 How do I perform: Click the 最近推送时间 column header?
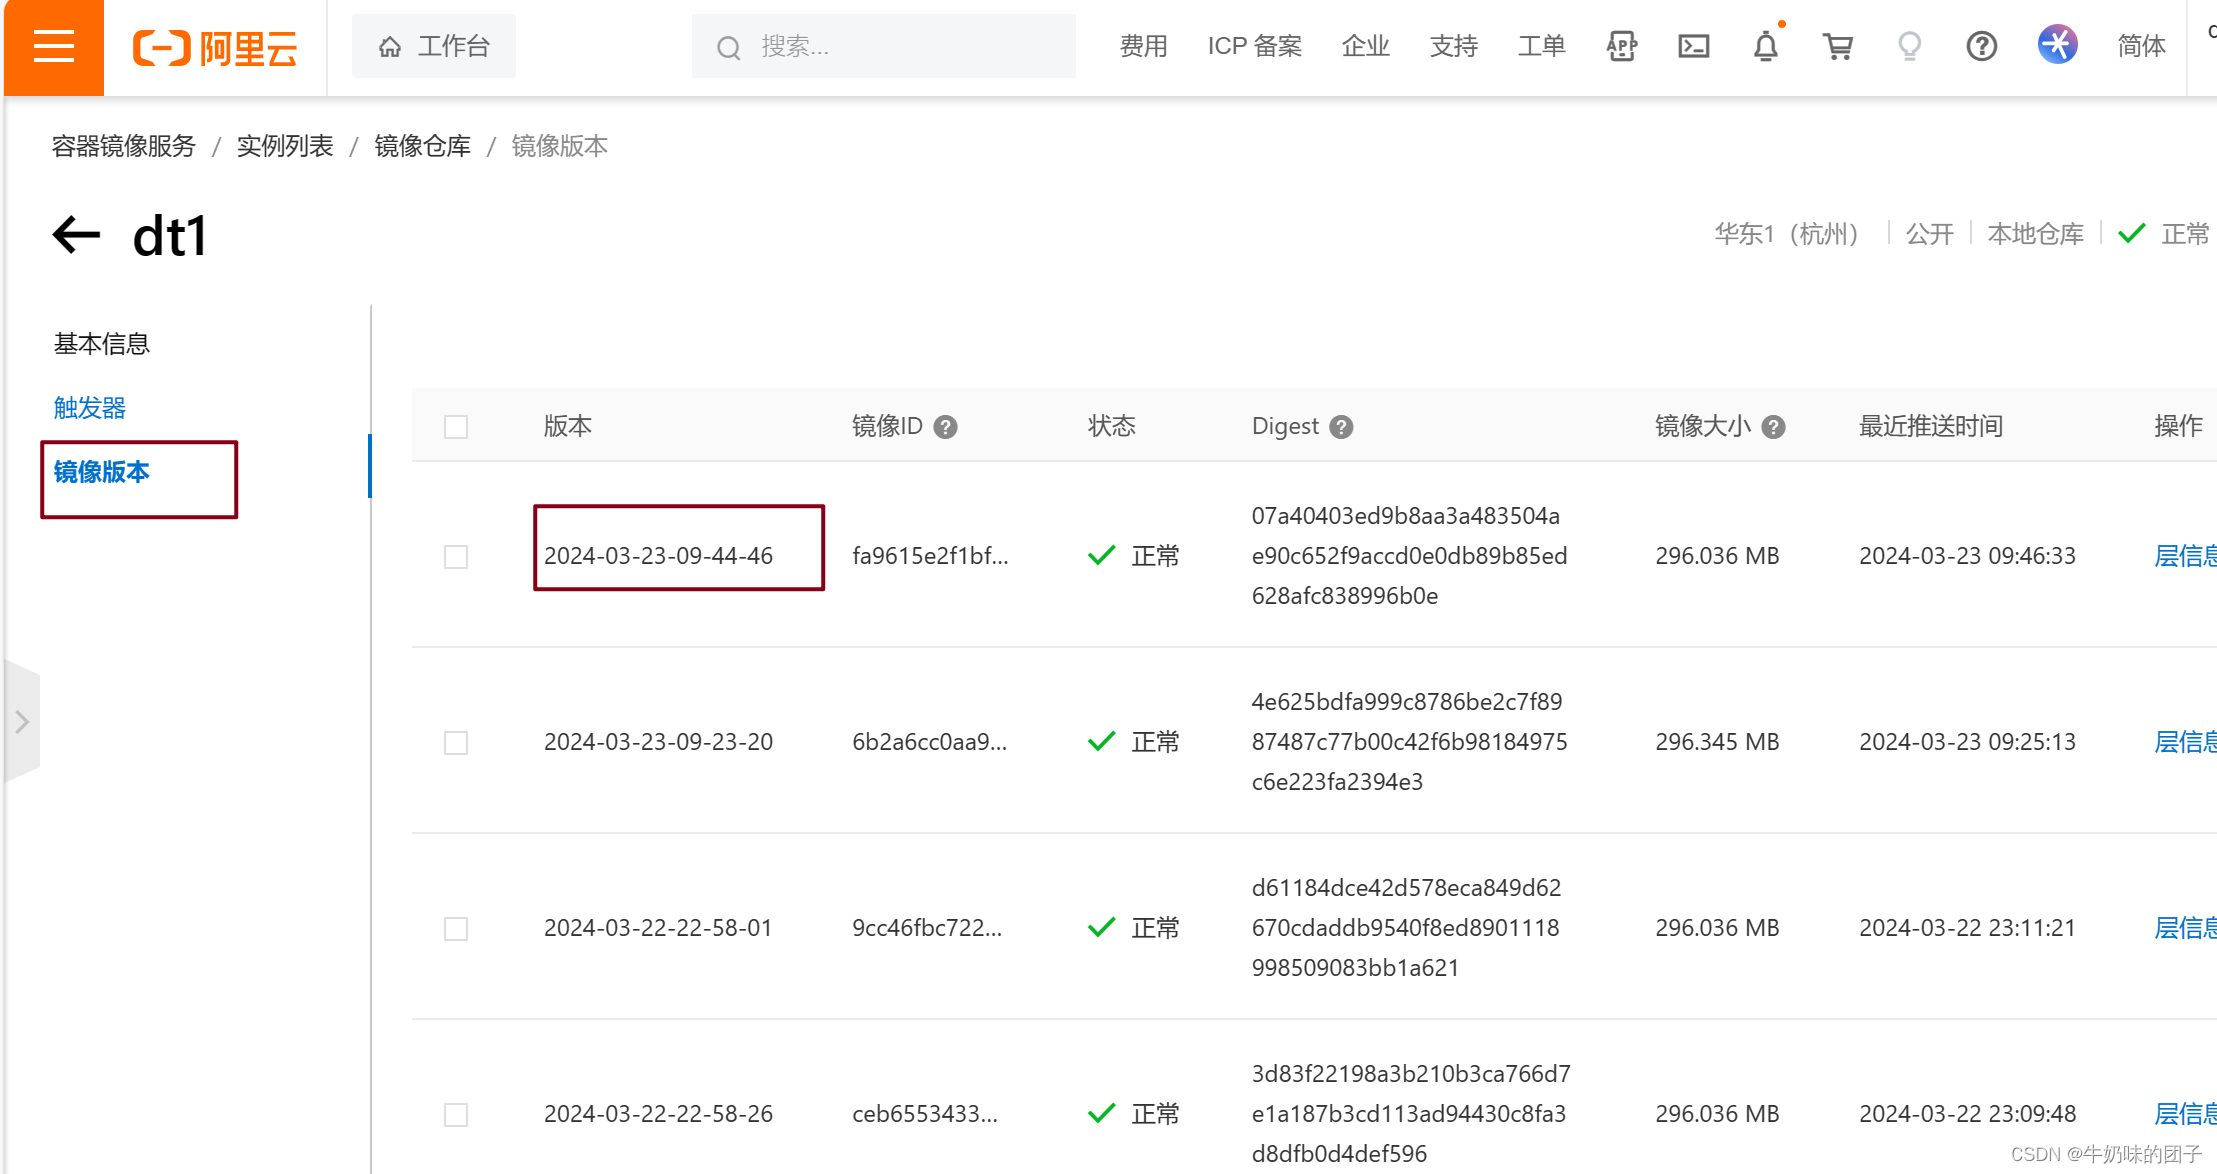[1931, 426]
